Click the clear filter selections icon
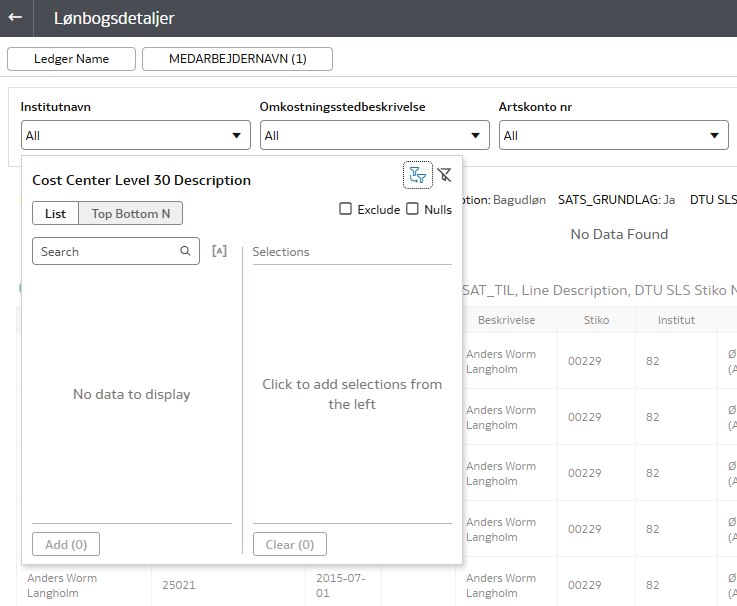 coord(444,175)
